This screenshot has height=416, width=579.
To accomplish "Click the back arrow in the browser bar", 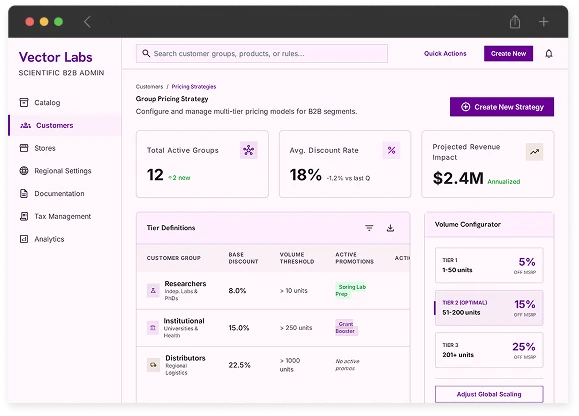I will click(87, 22).
